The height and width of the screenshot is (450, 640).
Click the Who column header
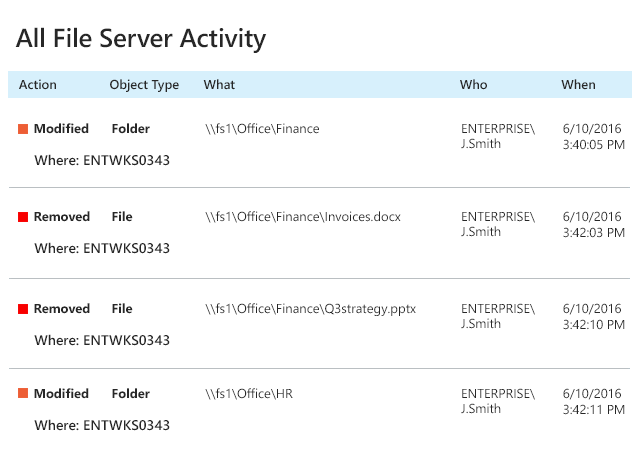pos(473,85)
